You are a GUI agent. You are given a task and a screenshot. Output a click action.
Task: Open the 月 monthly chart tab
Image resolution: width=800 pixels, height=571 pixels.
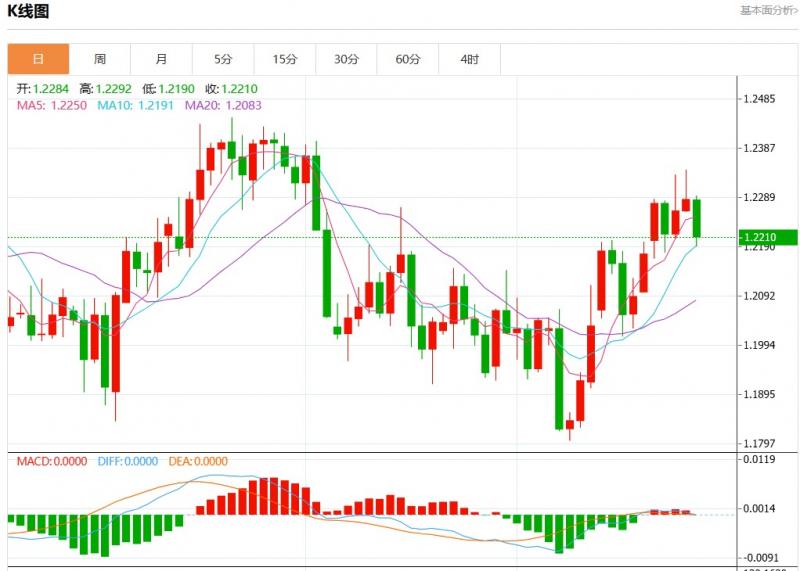(162, 59)
